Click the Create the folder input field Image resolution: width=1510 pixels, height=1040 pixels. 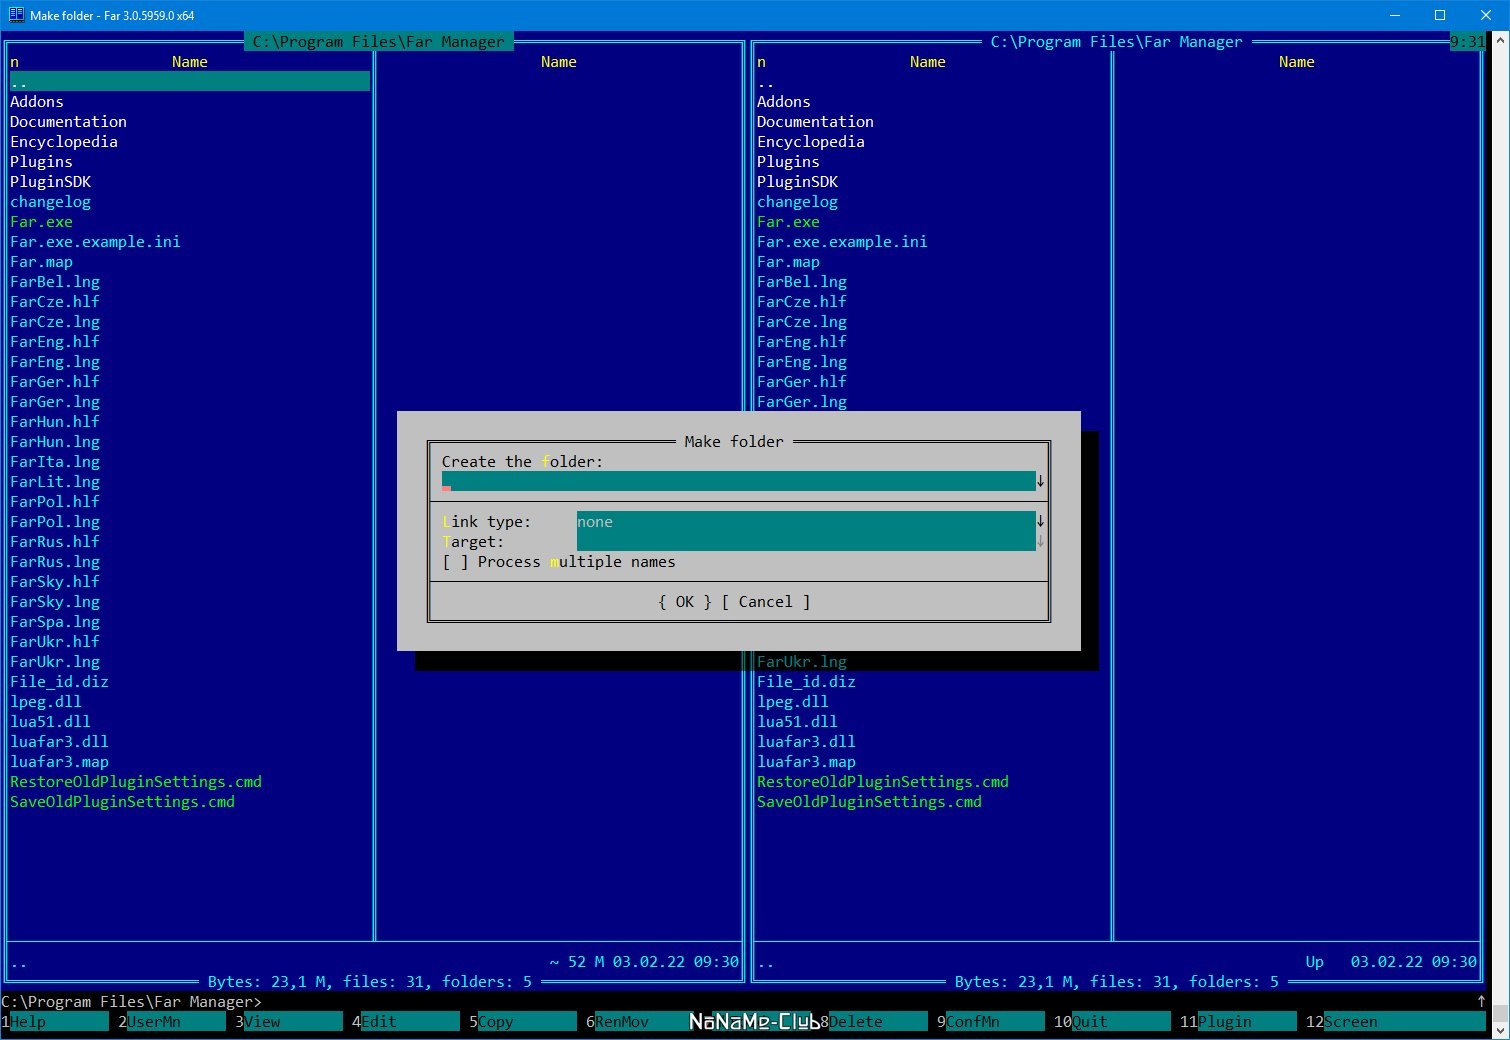point(738,481)
